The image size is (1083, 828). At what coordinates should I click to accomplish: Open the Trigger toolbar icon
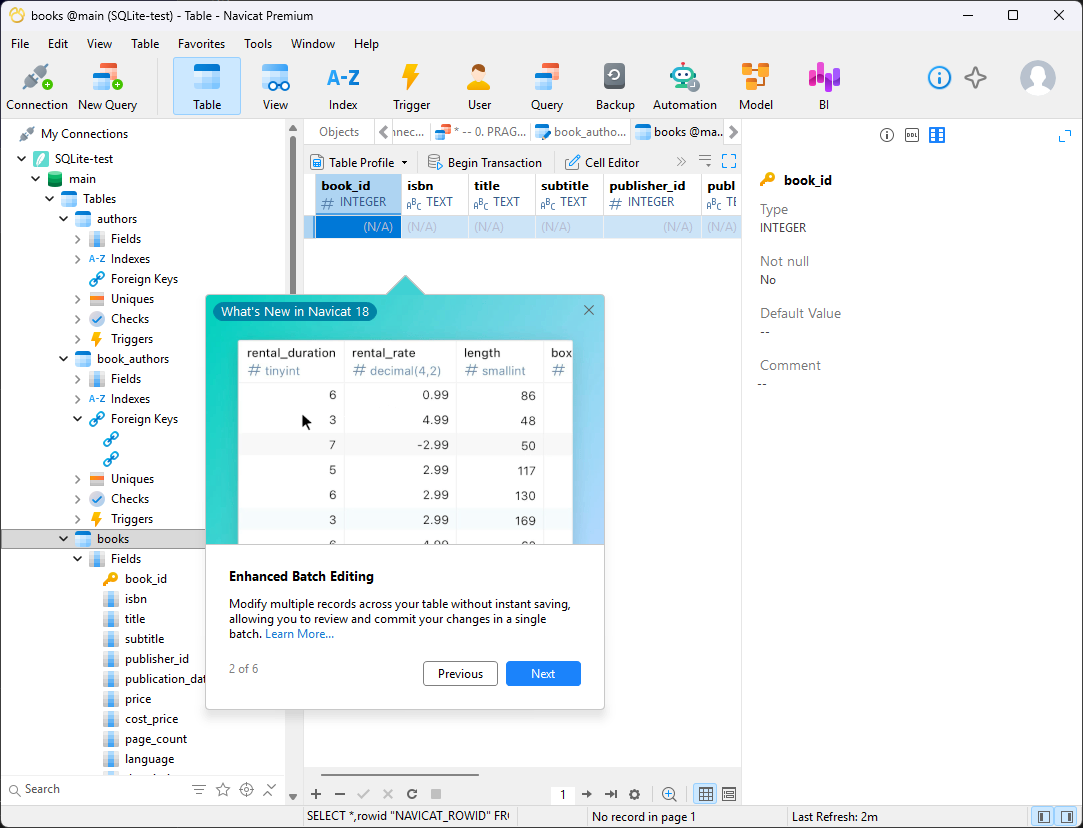[411, 86]
